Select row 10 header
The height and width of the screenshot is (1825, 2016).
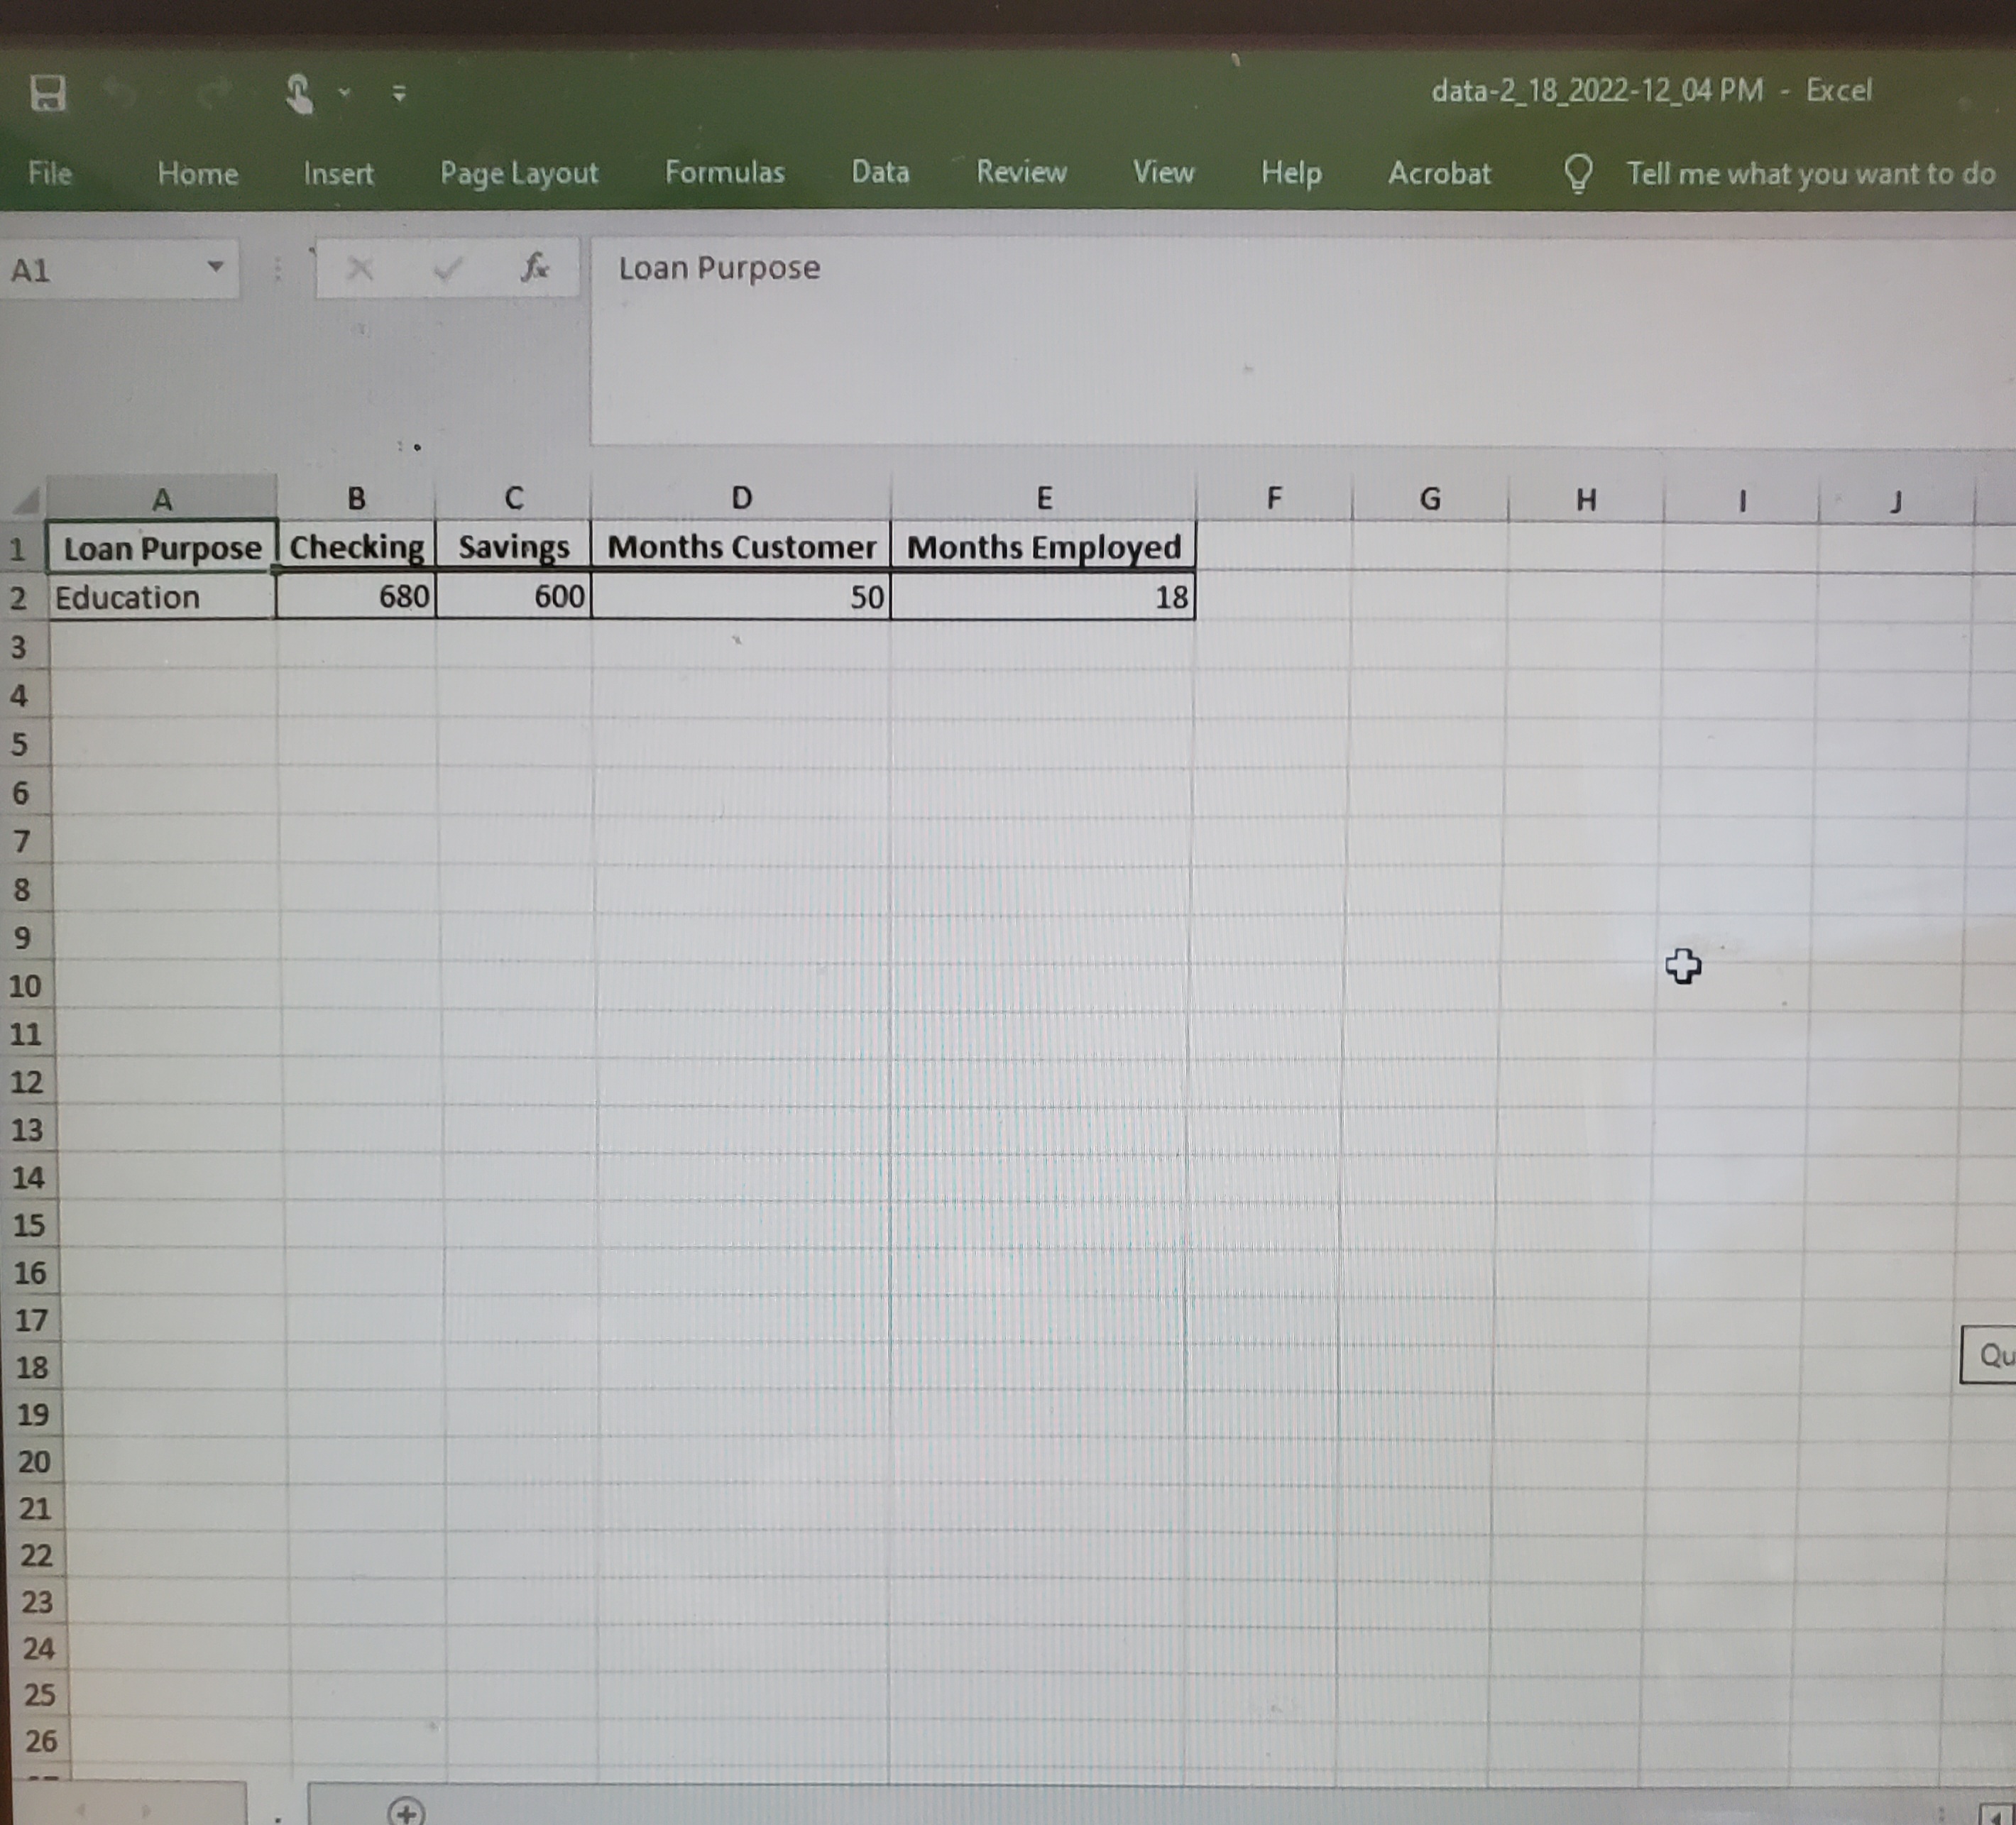click(26, 986)
